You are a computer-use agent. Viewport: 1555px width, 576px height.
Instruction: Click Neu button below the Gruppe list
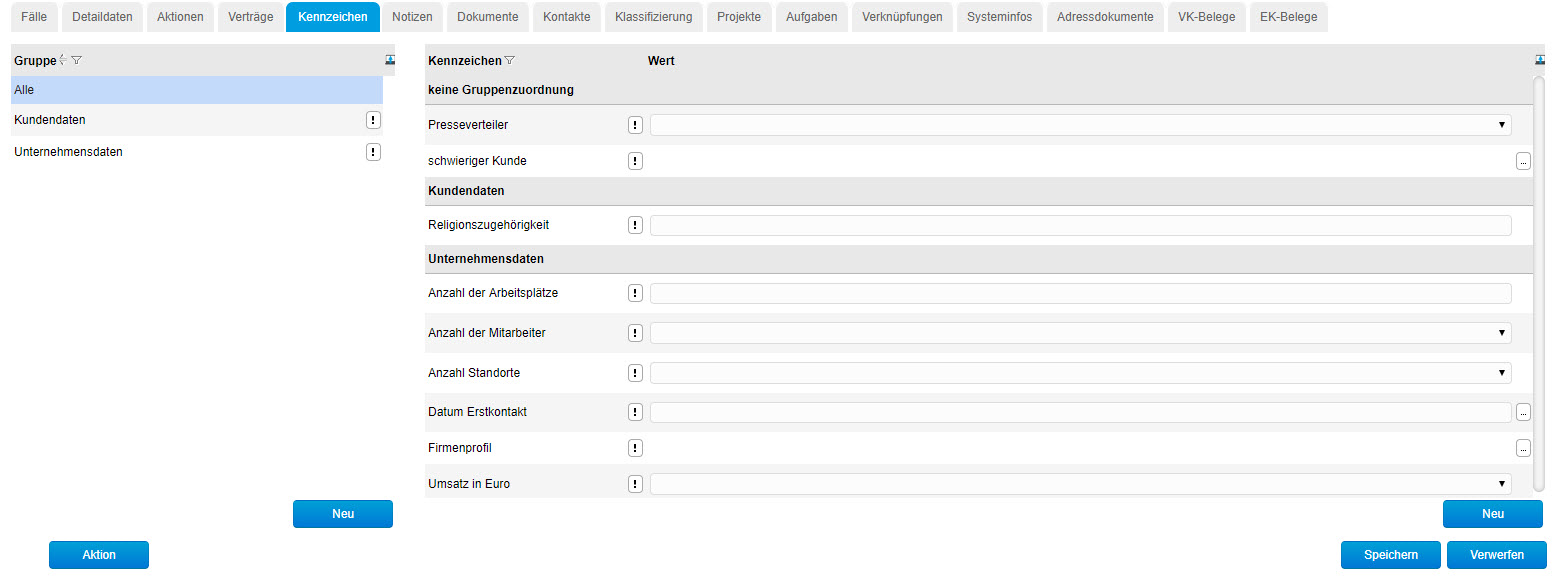[343, 514]
